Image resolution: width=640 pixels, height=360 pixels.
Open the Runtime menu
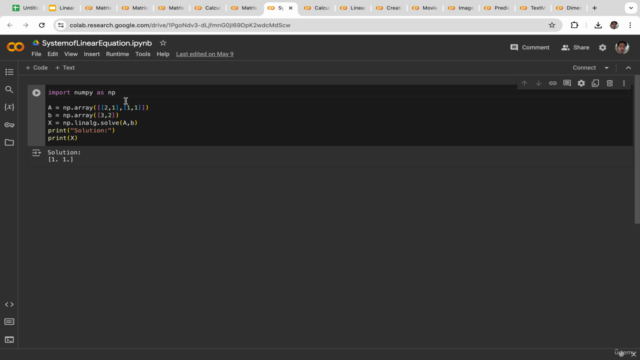tap(117, 54)
